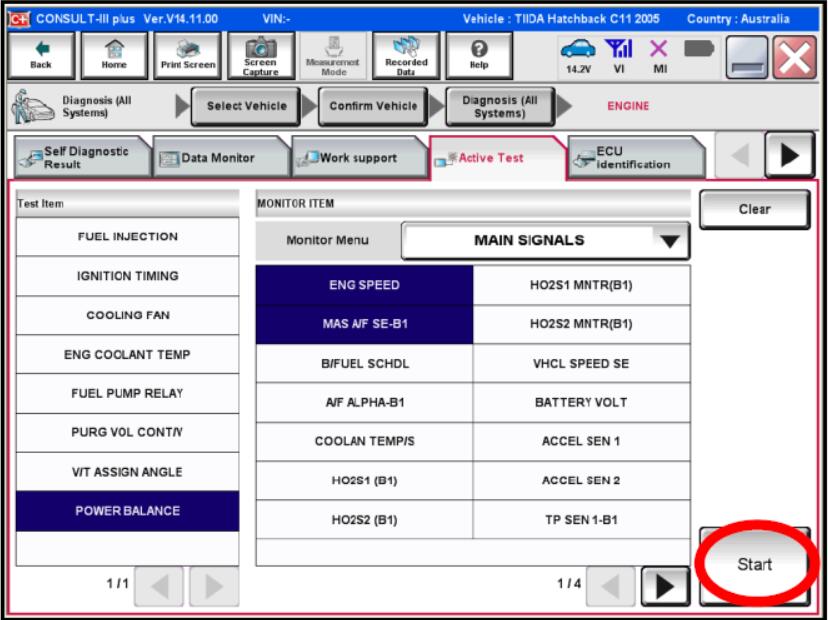The width and height of the screenshot is (828, 620).
Task: Open the ECU Identification tab
Action: tap(636, 157)
